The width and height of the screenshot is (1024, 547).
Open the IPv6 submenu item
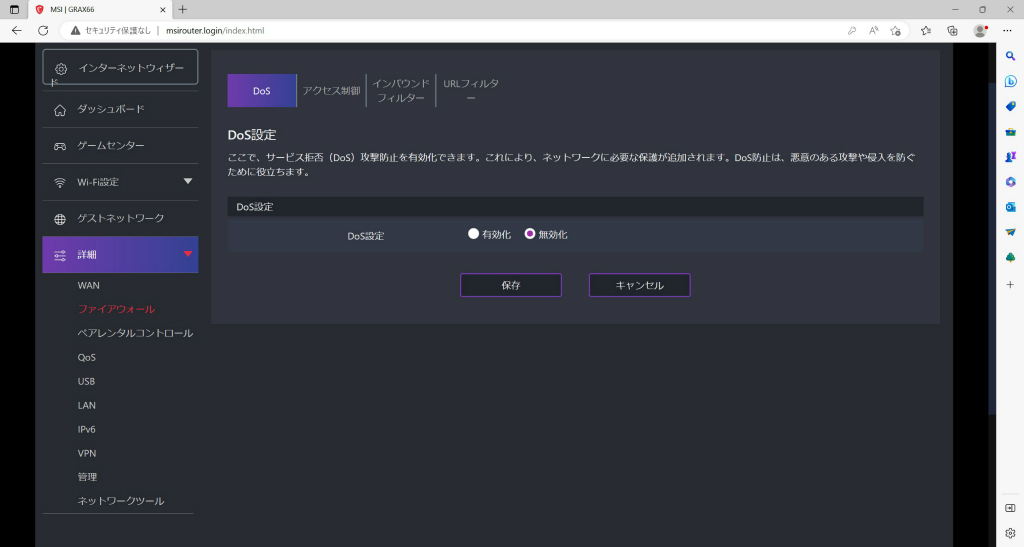[87, 429]
